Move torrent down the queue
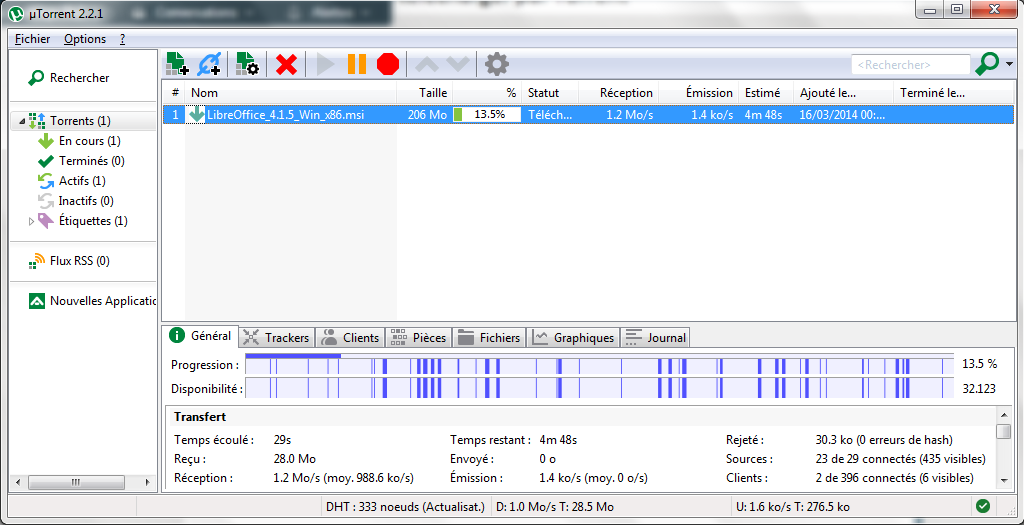1024x525 pixels. click(458, 64)
